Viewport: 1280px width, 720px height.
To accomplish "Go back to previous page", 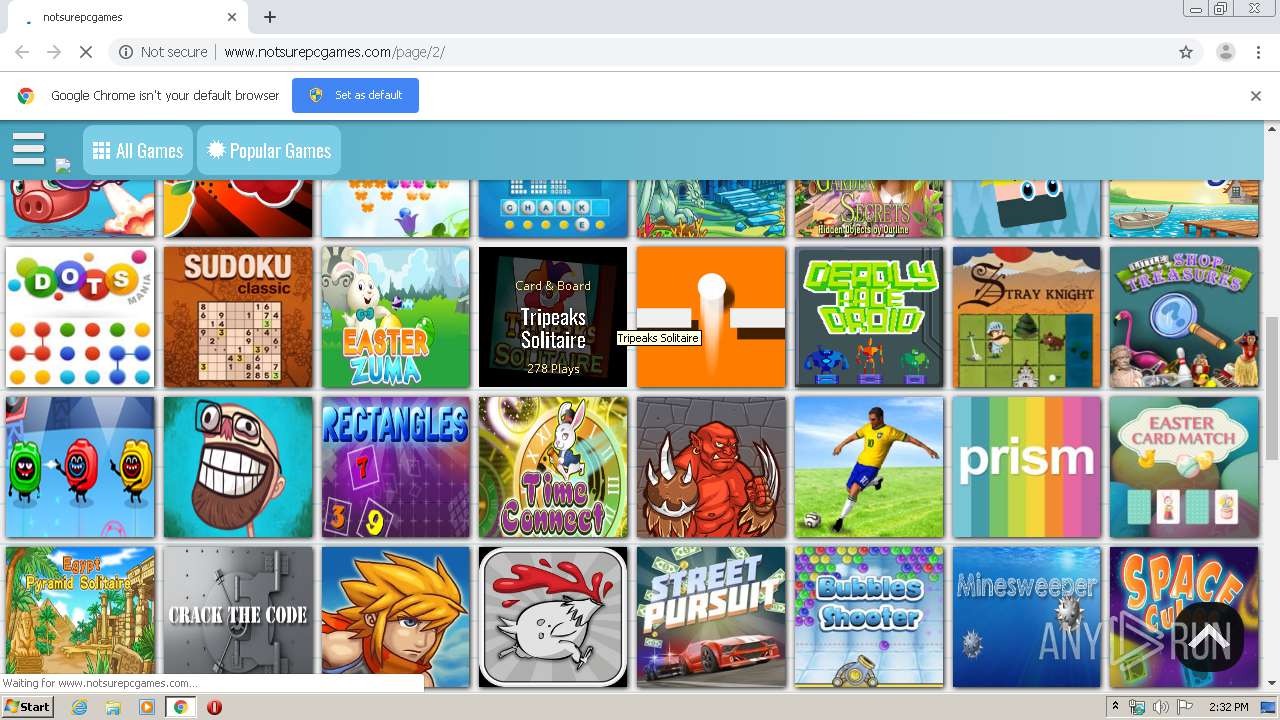I will (x=22, y=52).
